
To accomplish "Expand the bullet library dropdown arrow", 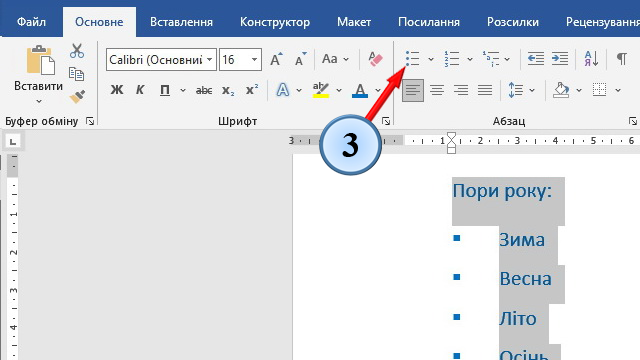I will click(x=431, y=60).
